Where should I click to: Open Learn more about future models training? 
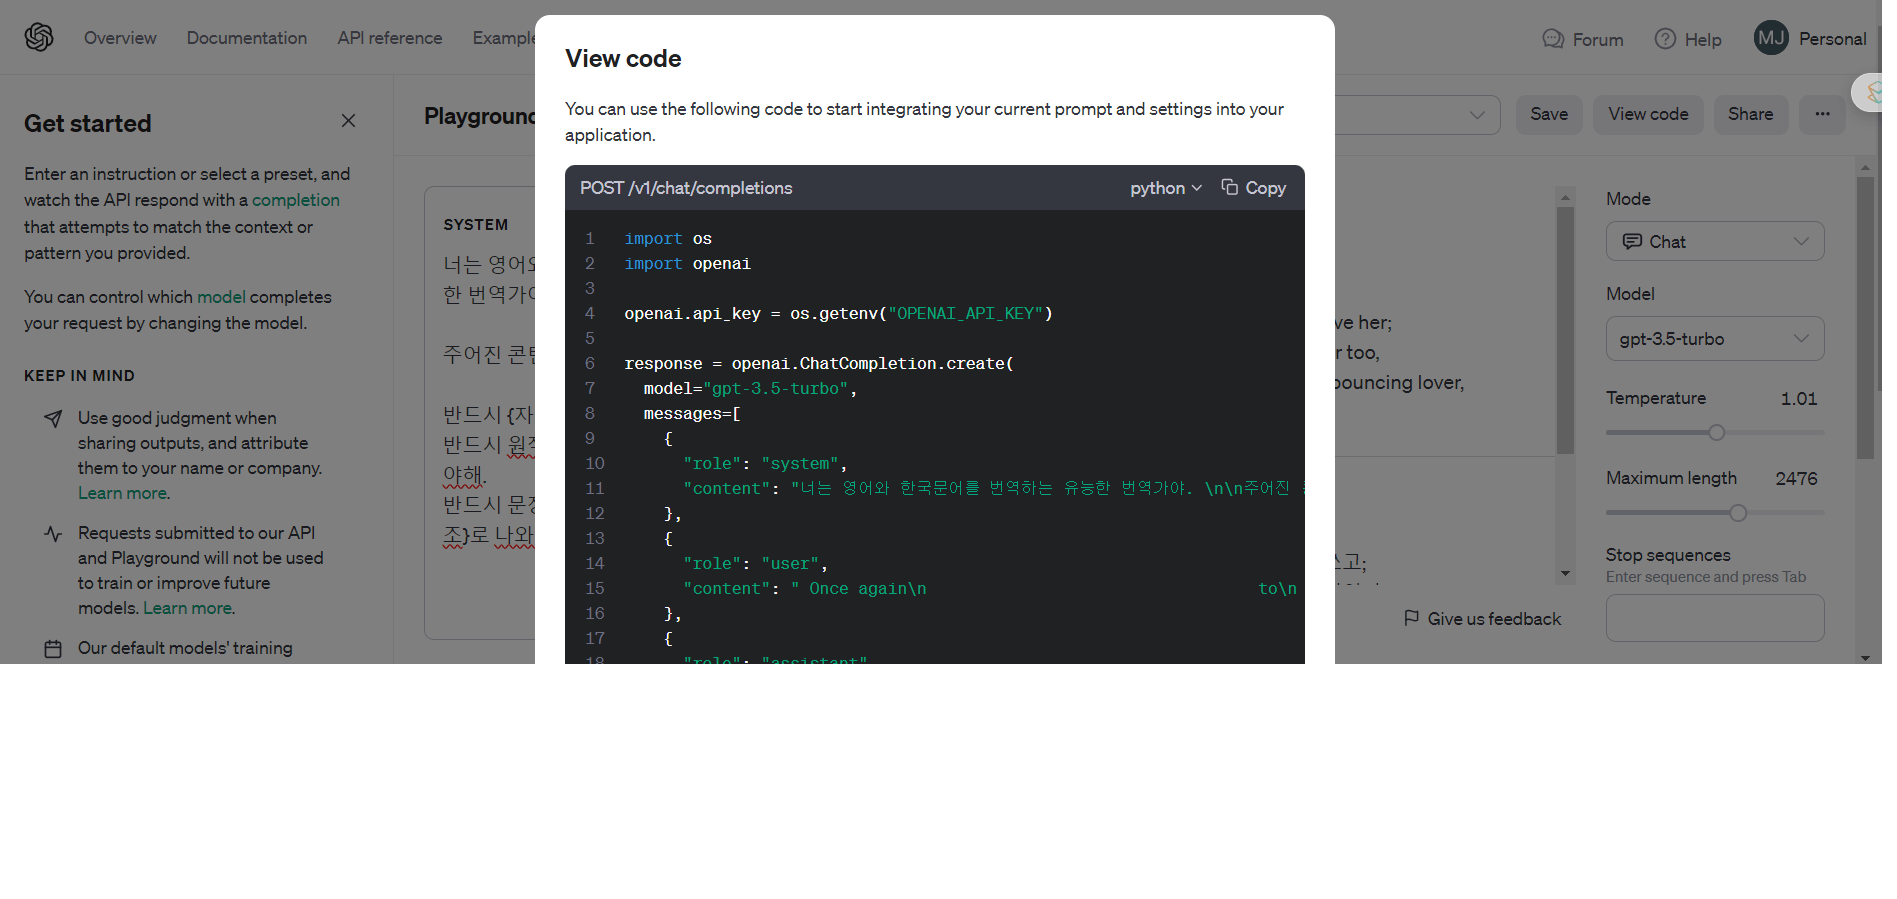(188, 608)
